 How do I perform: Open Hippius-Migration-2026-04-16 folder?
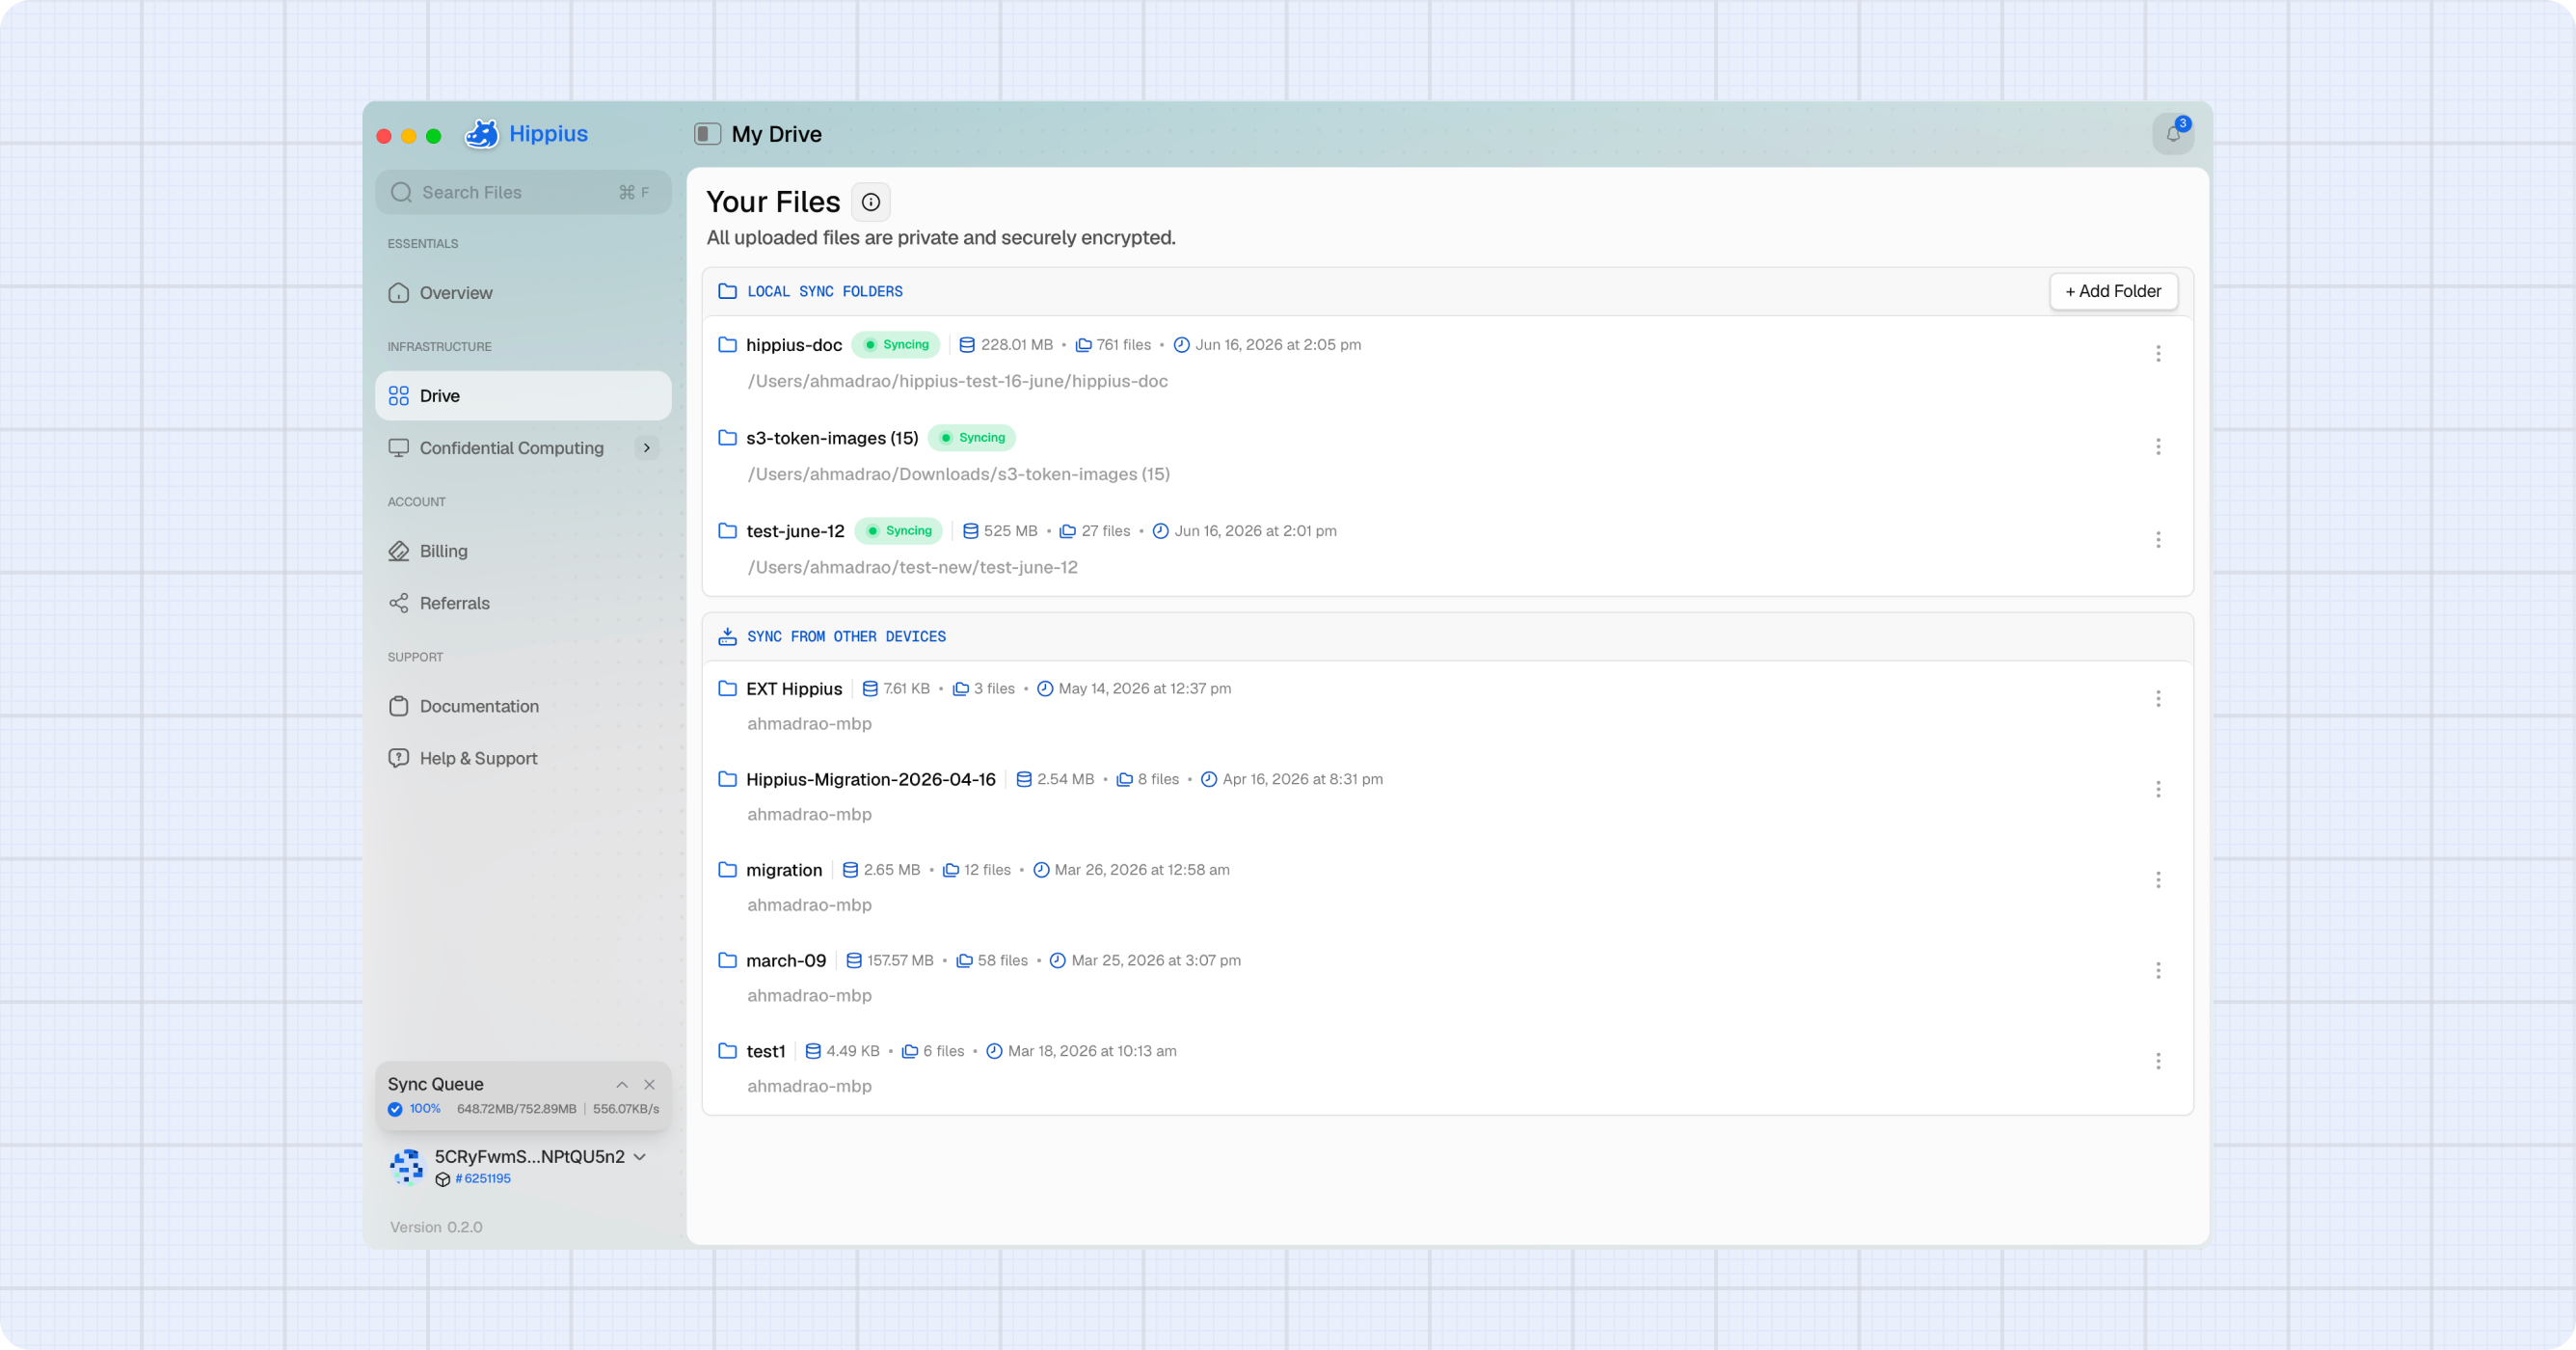click(871, 779)
